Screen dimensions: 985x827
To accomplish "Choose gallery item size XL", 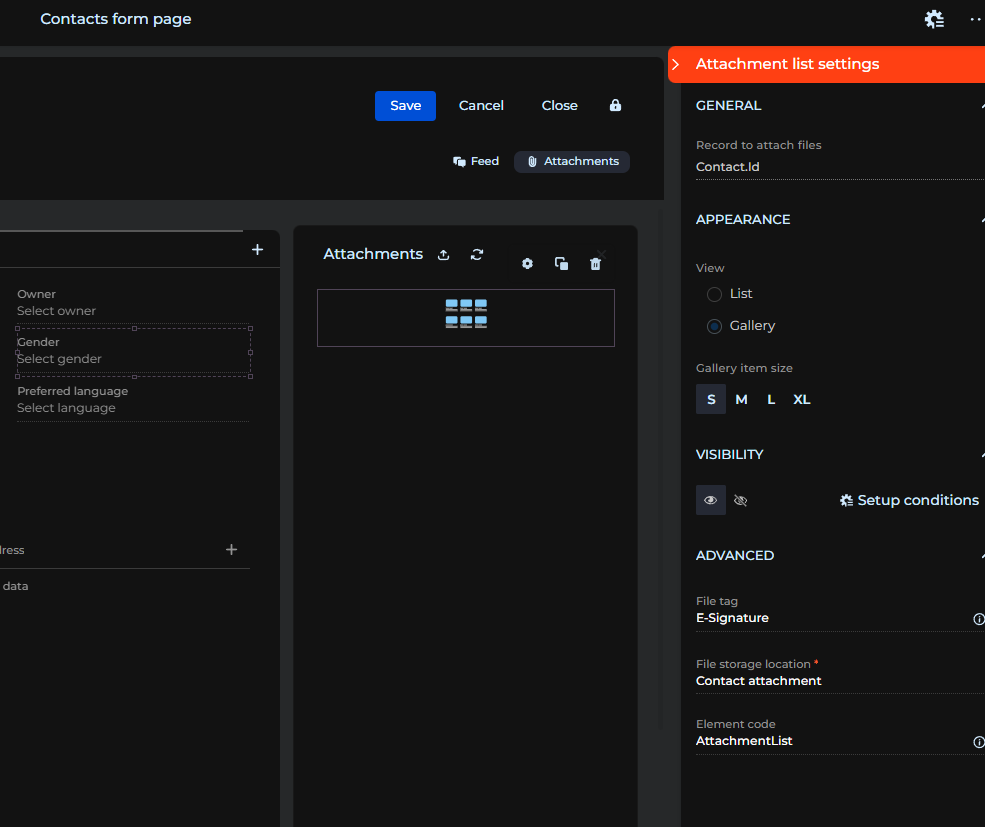I will (801, 399).
